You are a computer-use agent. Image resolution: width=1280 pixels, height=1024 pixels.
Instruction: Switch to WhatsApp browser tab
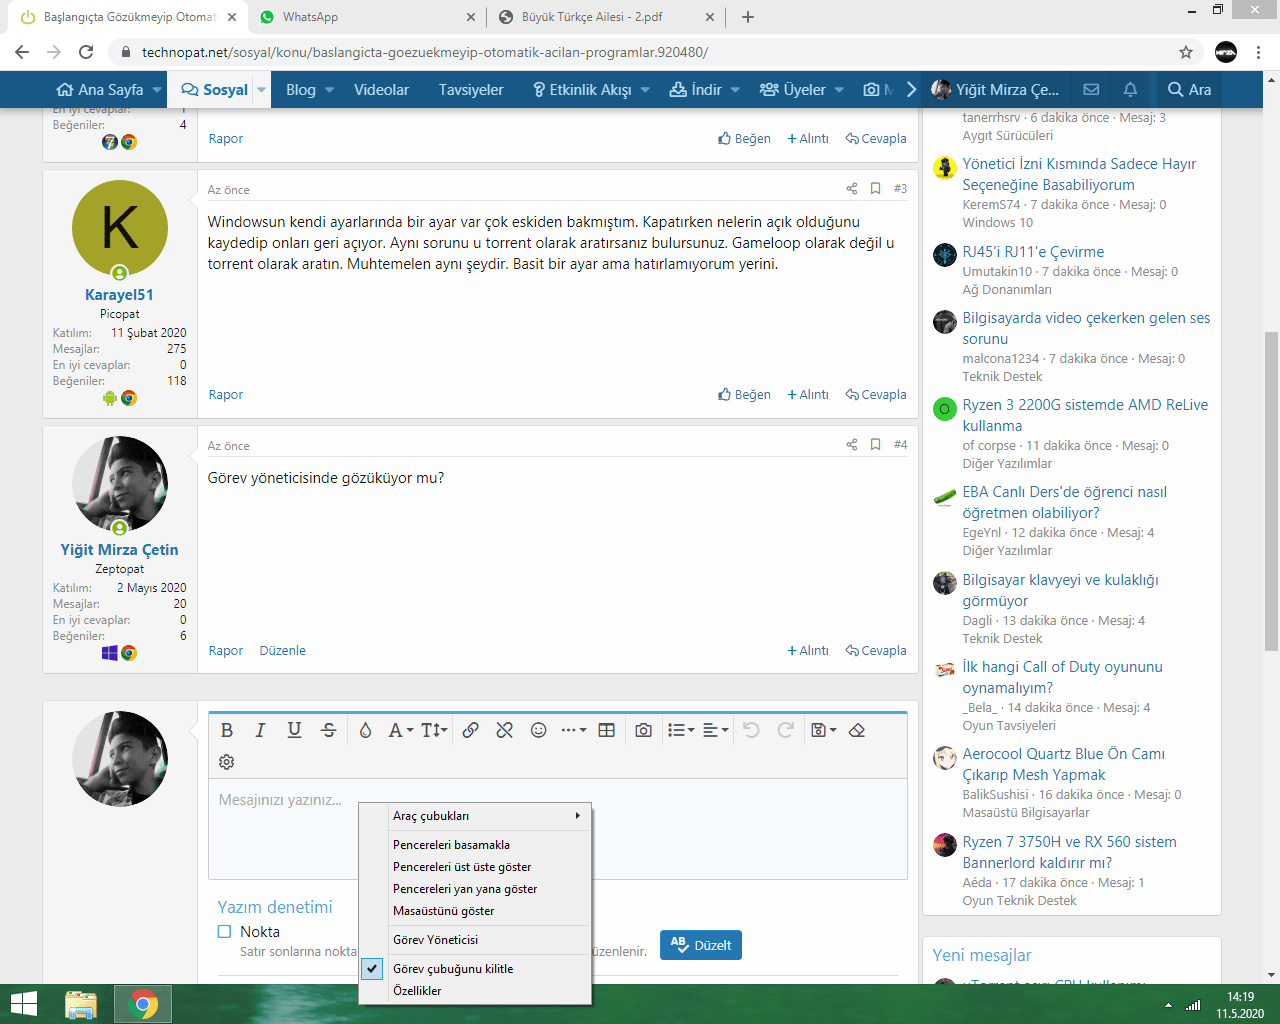[367, 17]
